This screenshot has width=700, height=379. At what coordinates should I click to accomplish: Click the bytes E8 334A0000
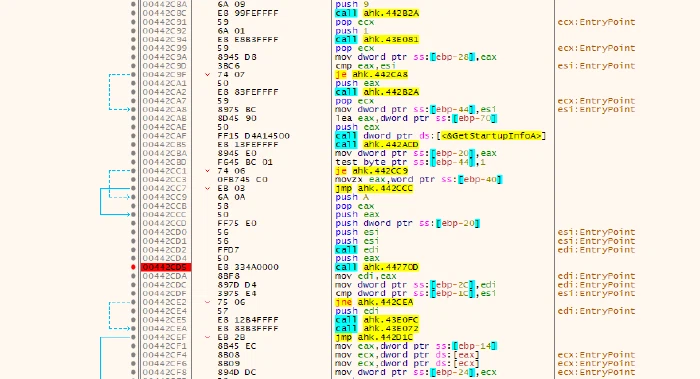(x=248, y=267)
